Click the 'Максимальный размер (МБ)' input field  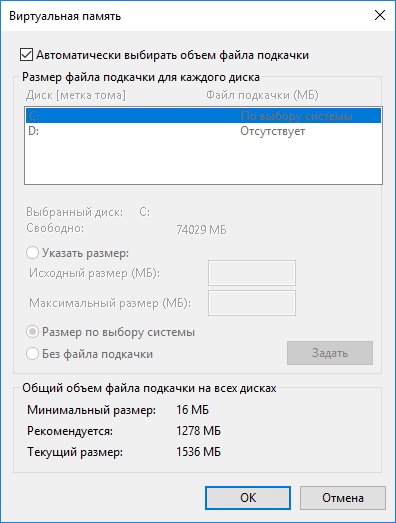tap(252, 303)
